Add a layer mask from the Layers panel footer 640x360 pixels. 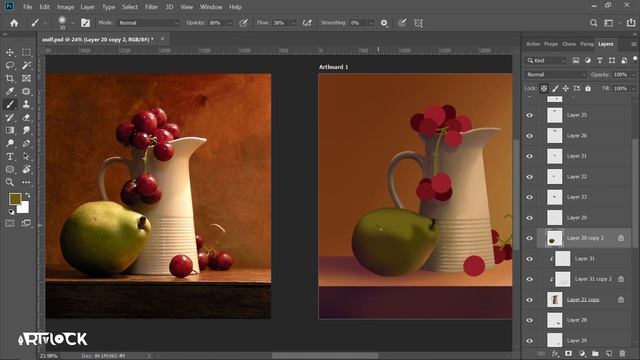[x=568, y=353]
